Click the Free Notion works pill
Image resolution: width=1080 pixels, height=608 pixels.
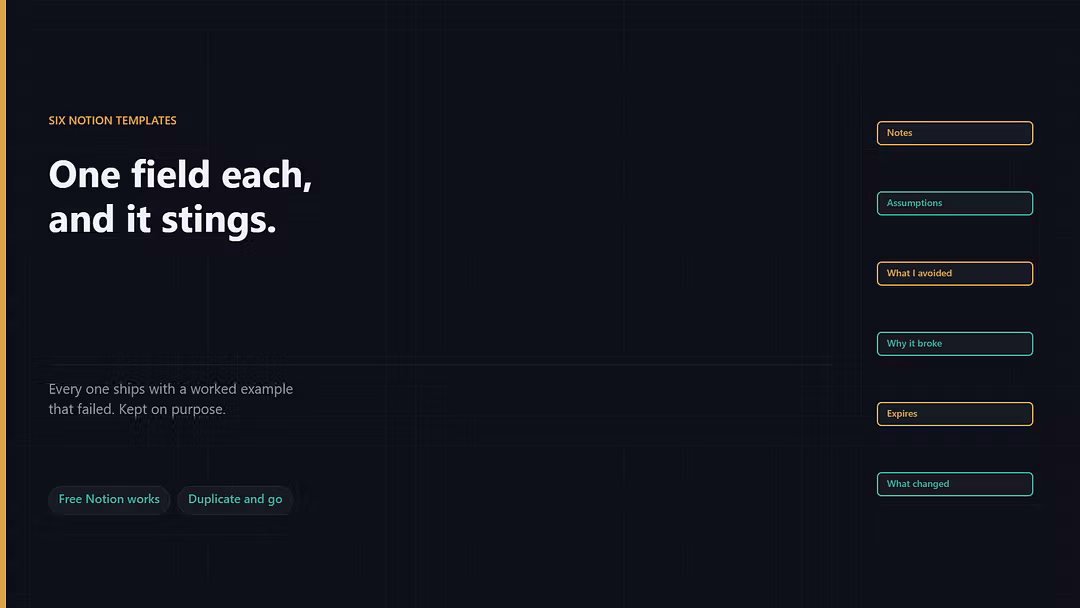(109, 499)
